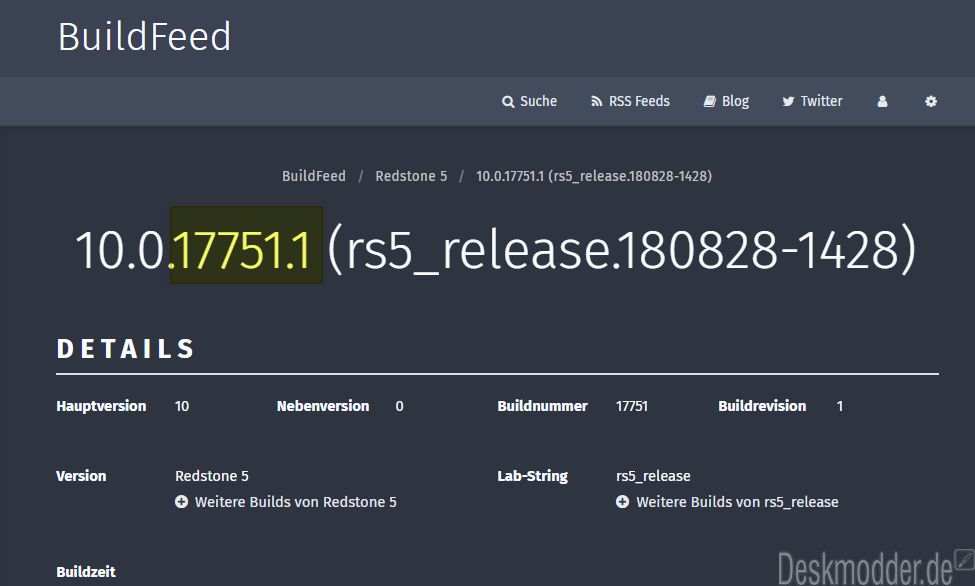The width and height of the screenshot is (975, 586).
Task: Click the Nebenversion label
Action: (323, 406)
